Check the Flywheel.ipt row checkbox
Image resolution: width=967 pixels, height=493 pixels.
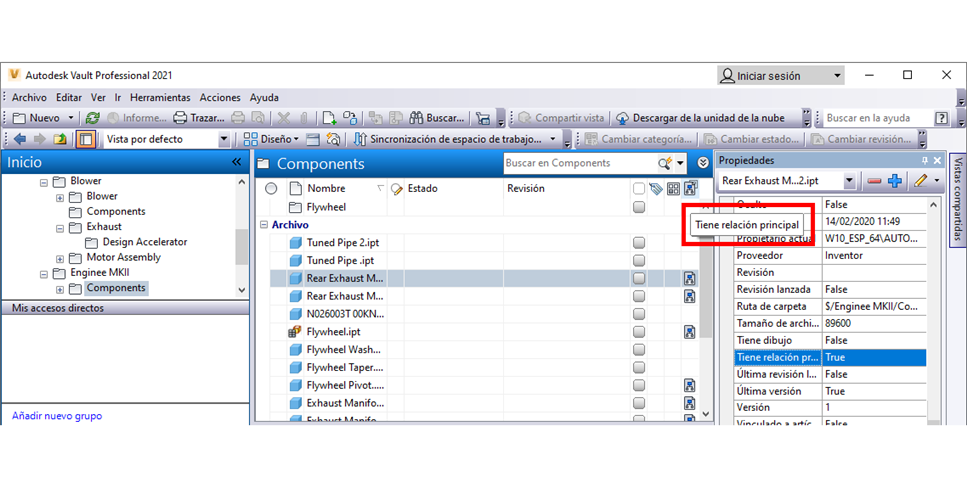coord(639,332)
